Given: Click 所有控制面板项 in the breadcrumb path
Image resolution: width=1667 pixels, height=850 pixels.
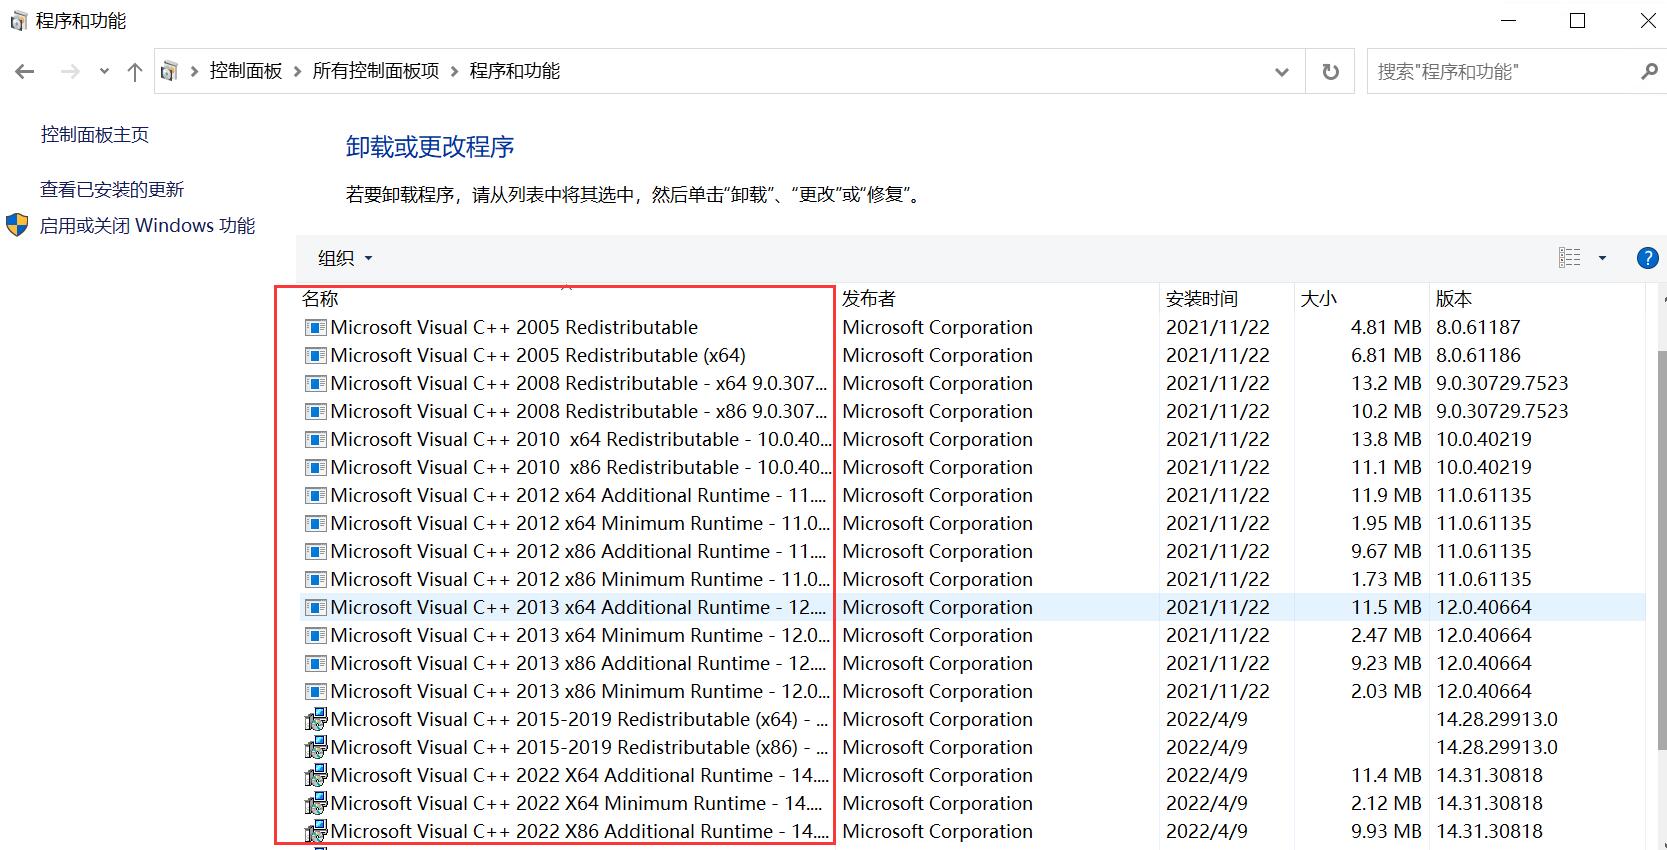Looking at the screenshot, I should point(376,71).
